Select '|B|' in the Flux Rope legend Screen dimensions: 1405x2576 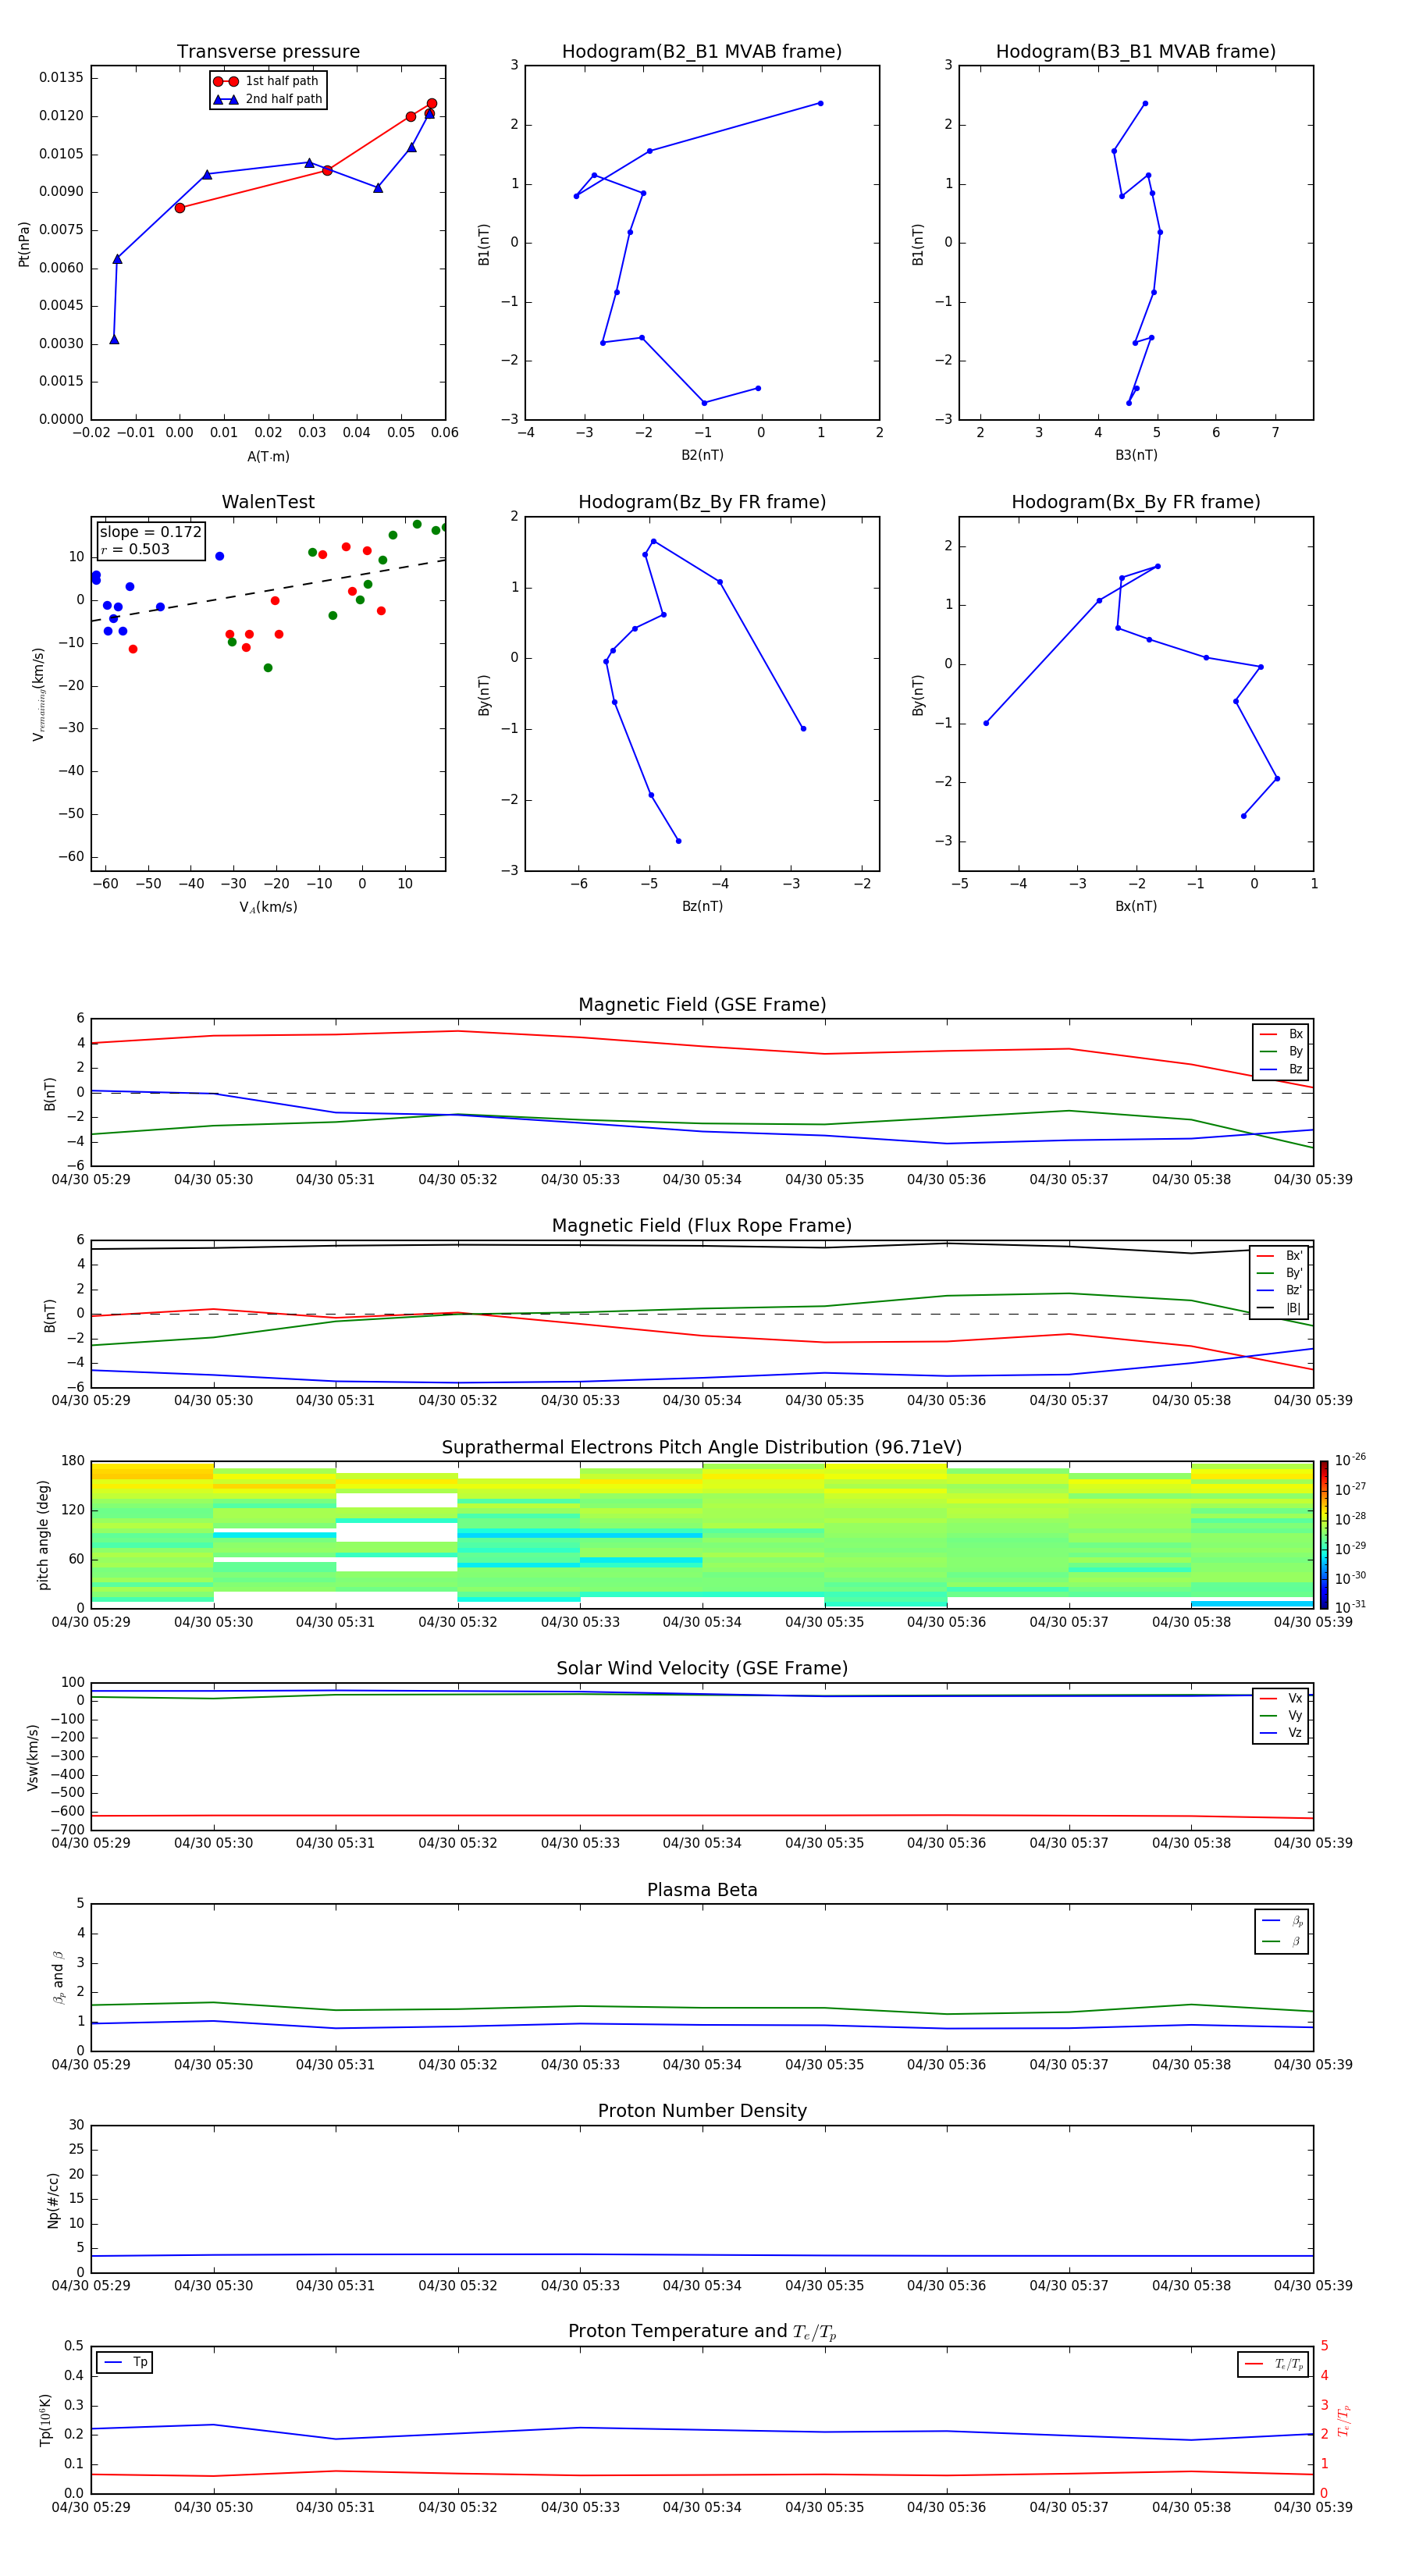click(1279, 1308)
